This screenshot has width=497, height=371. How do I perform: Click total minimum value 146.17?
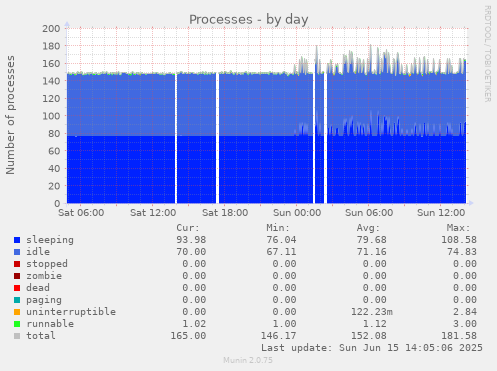pos(278,336)
